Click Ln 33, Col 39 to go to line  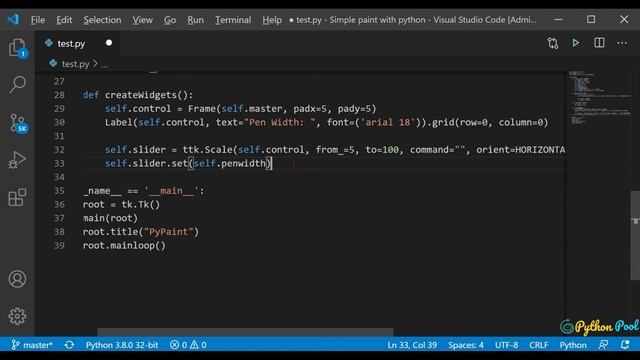(412, 345)
